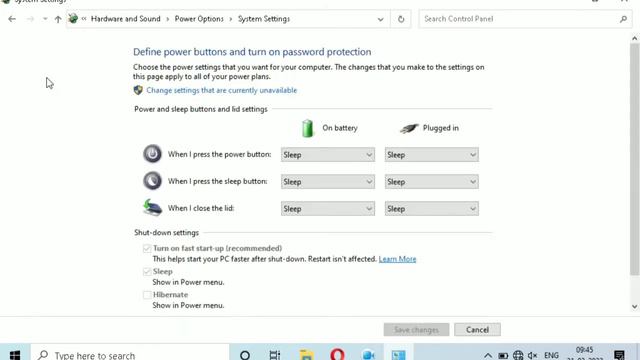Open sleep button On battery dropdown
This screenshot has height=360, width=640.
click(x=328, y=182)
